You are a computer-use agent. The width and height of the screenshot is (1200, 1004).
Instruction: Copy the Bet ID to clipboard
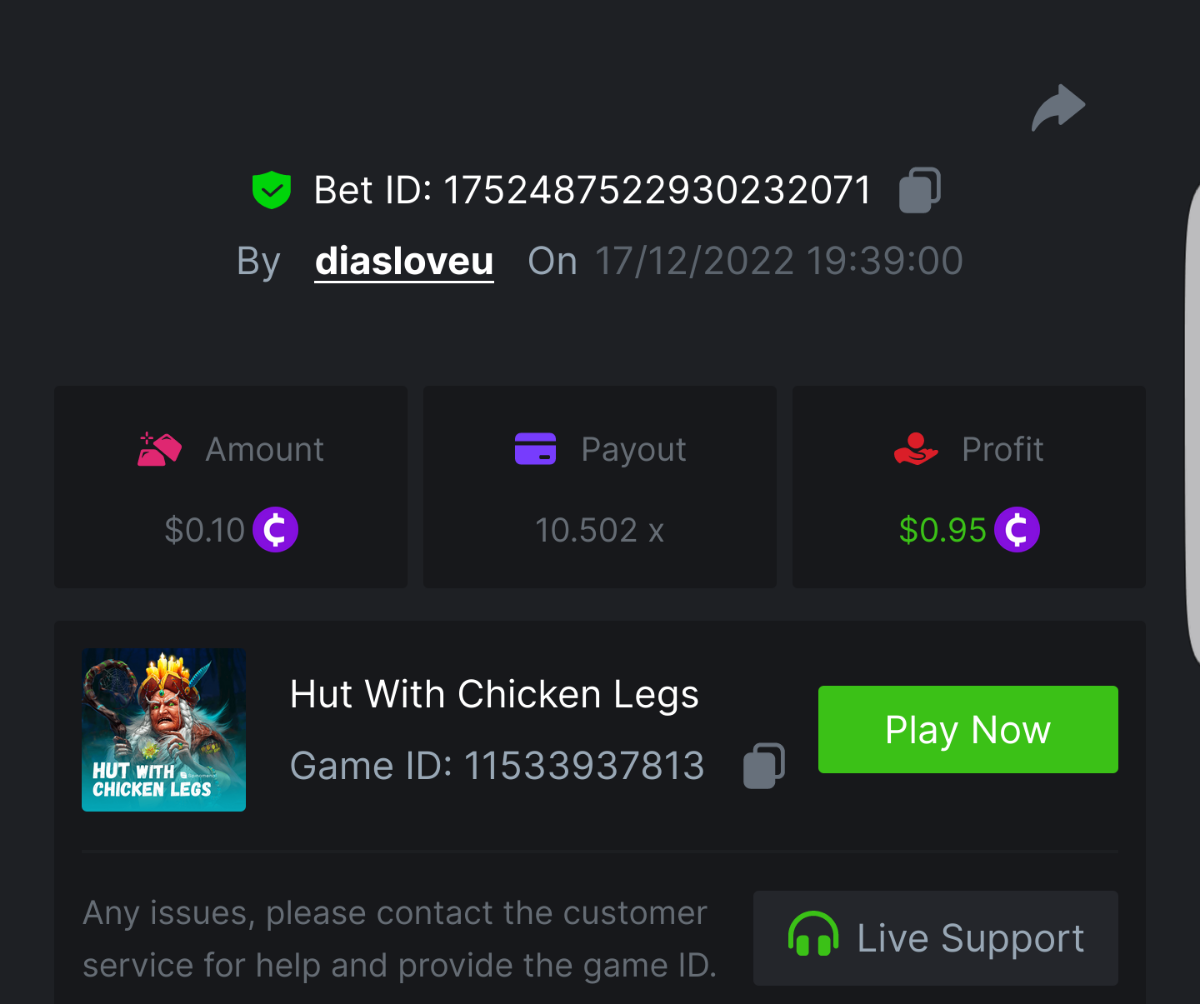tap(920, 190)
